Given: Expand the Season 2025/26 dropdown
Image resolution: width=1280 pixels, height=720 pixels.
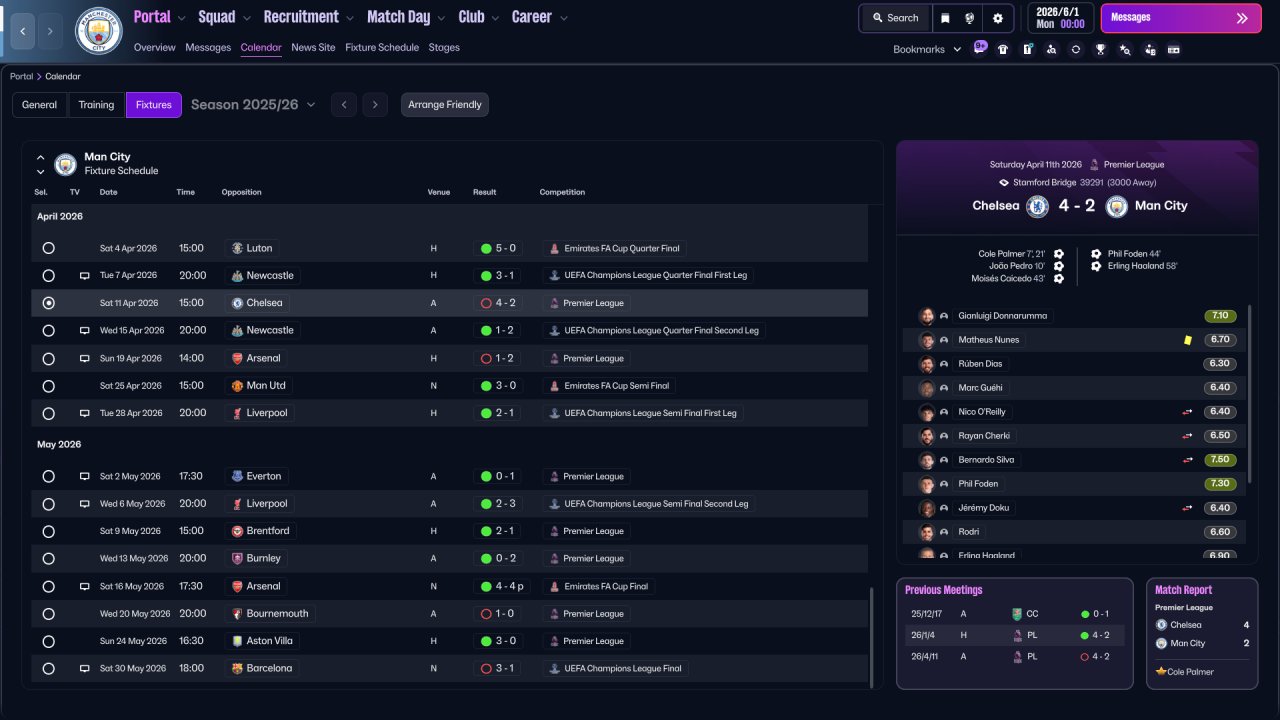Looking at the screenshot, I should tap(253, 105).
